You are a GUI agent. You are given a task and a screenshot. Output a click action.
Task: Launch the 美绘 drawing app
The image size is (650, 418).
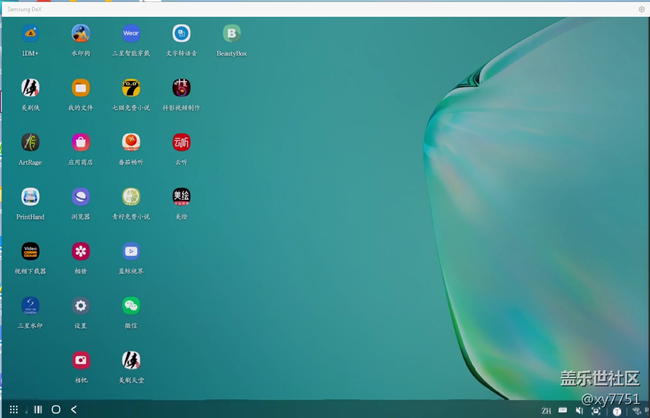181,197
